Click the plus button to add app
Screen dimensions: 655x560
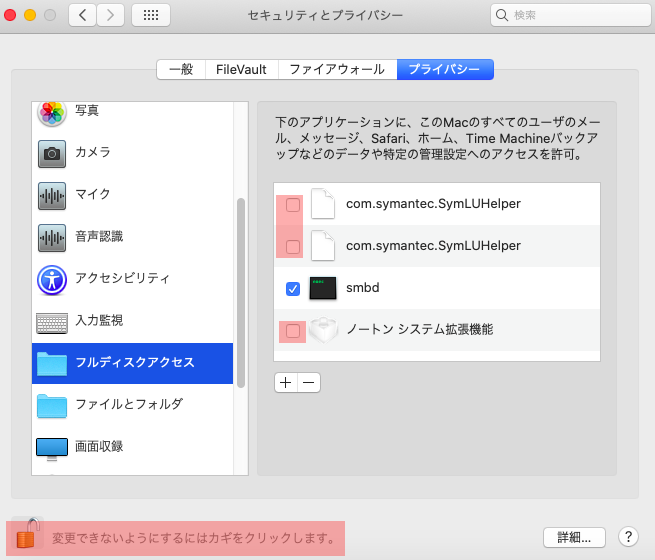coord(286,382)
